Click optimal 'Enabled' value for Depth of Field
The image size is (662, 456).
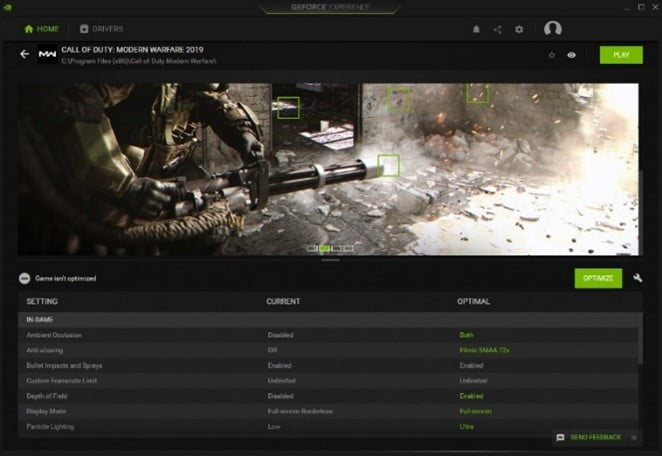[x=471, y=396]
